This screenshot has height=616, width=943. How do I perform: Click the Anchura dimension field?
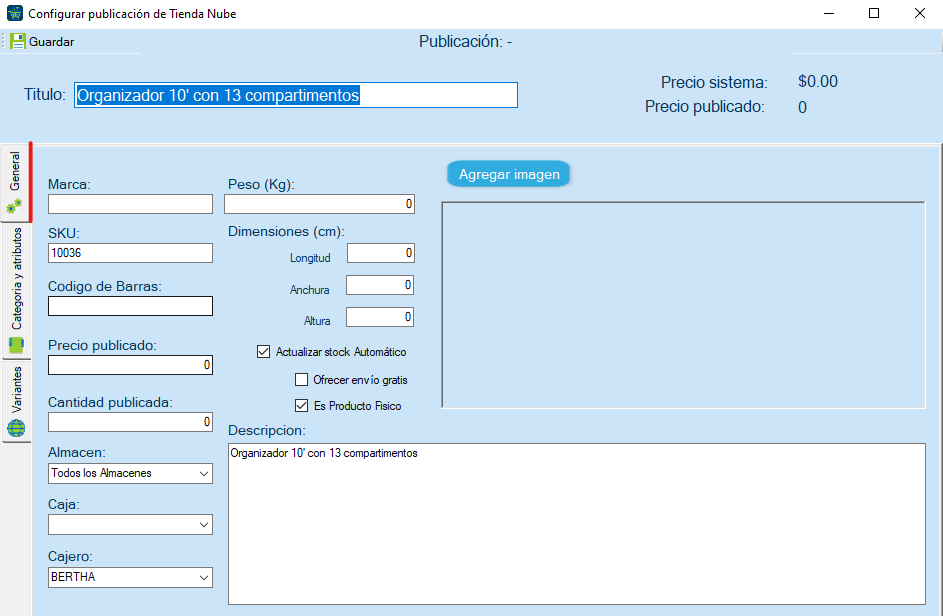coord(380,285)
